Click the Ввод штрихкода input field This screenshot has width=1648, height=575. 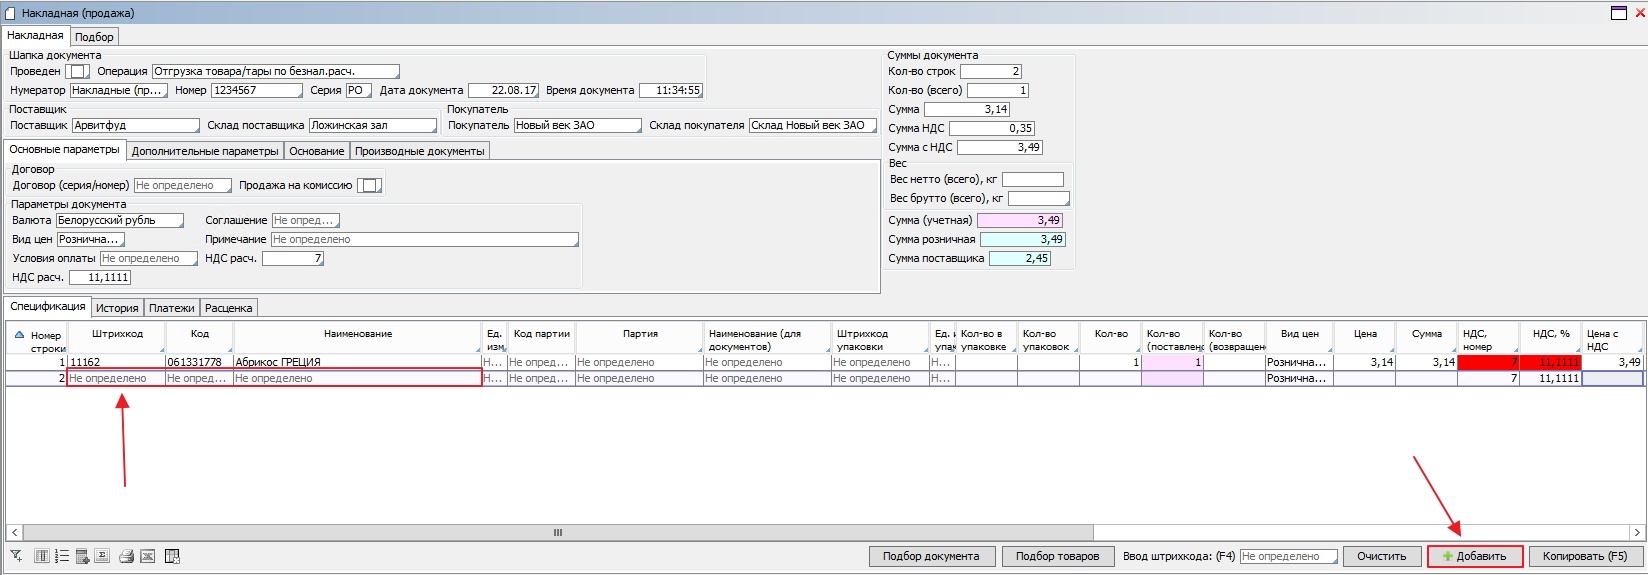(x=1286, y=556)
